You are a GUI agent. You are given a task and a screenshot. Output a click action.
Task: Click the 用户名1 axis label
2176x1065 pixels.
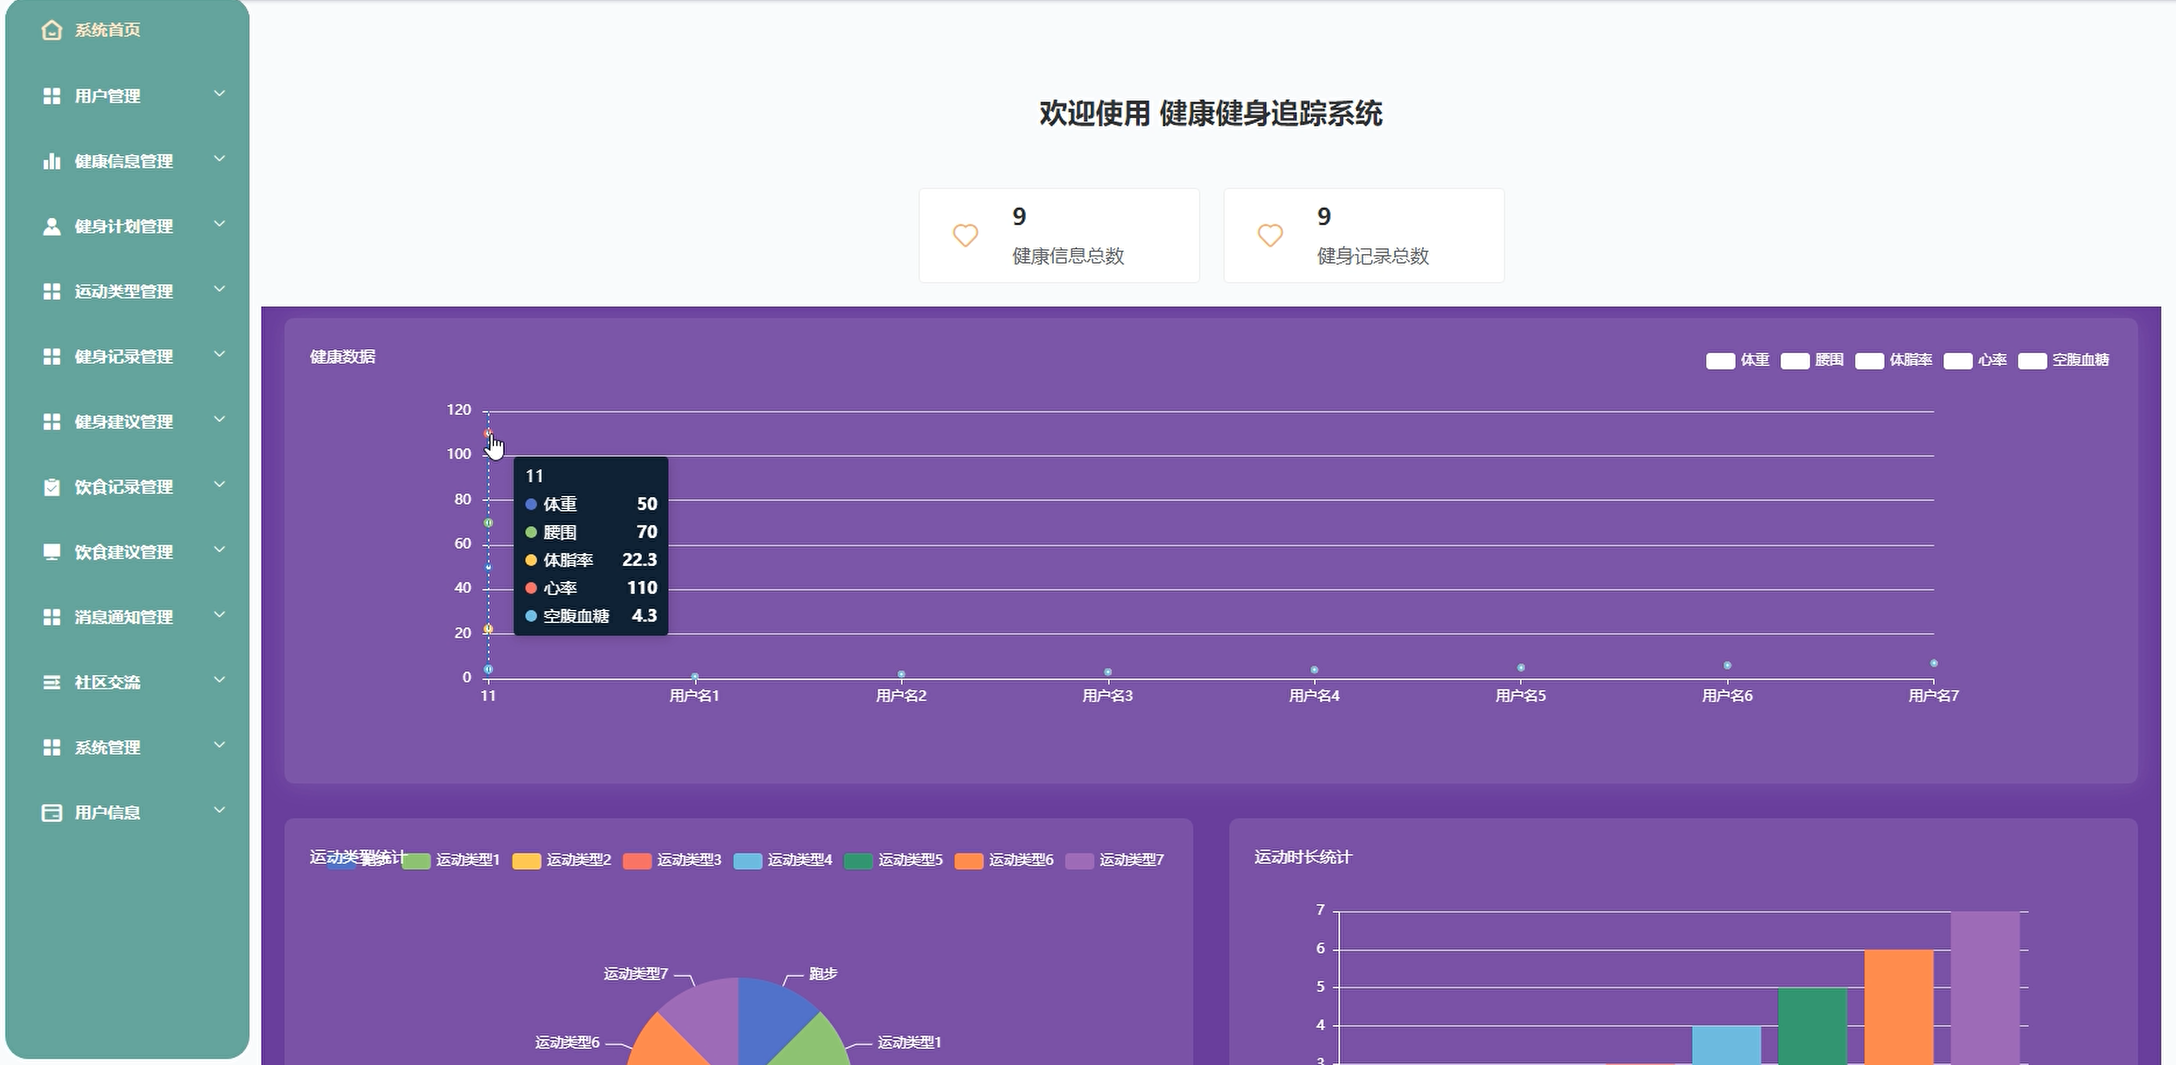tap(694, 696)
